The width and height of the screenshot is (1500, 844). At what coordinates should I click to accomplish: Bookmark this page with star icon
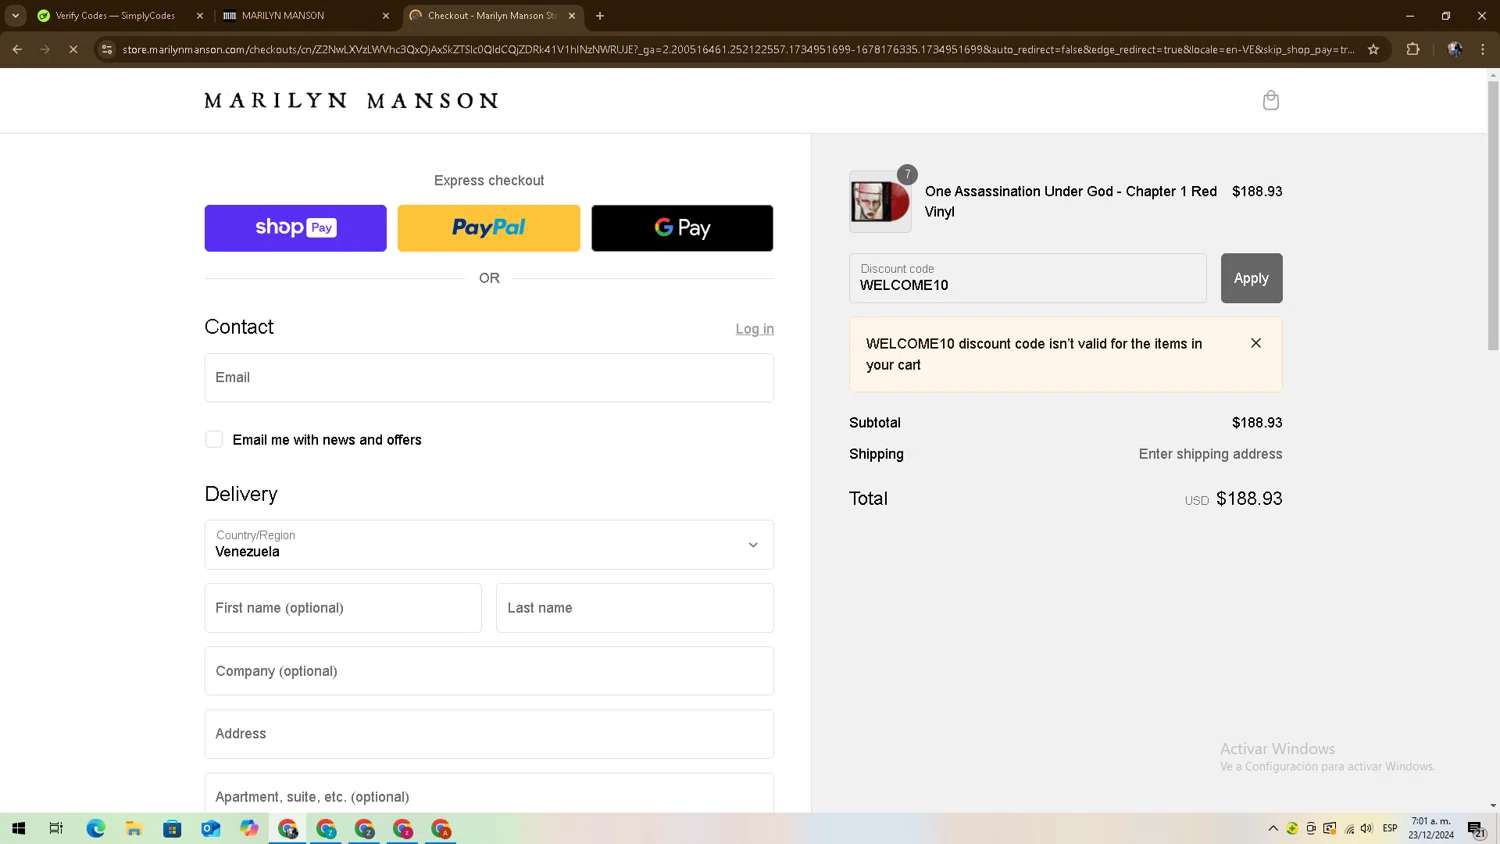point(1374,49)
